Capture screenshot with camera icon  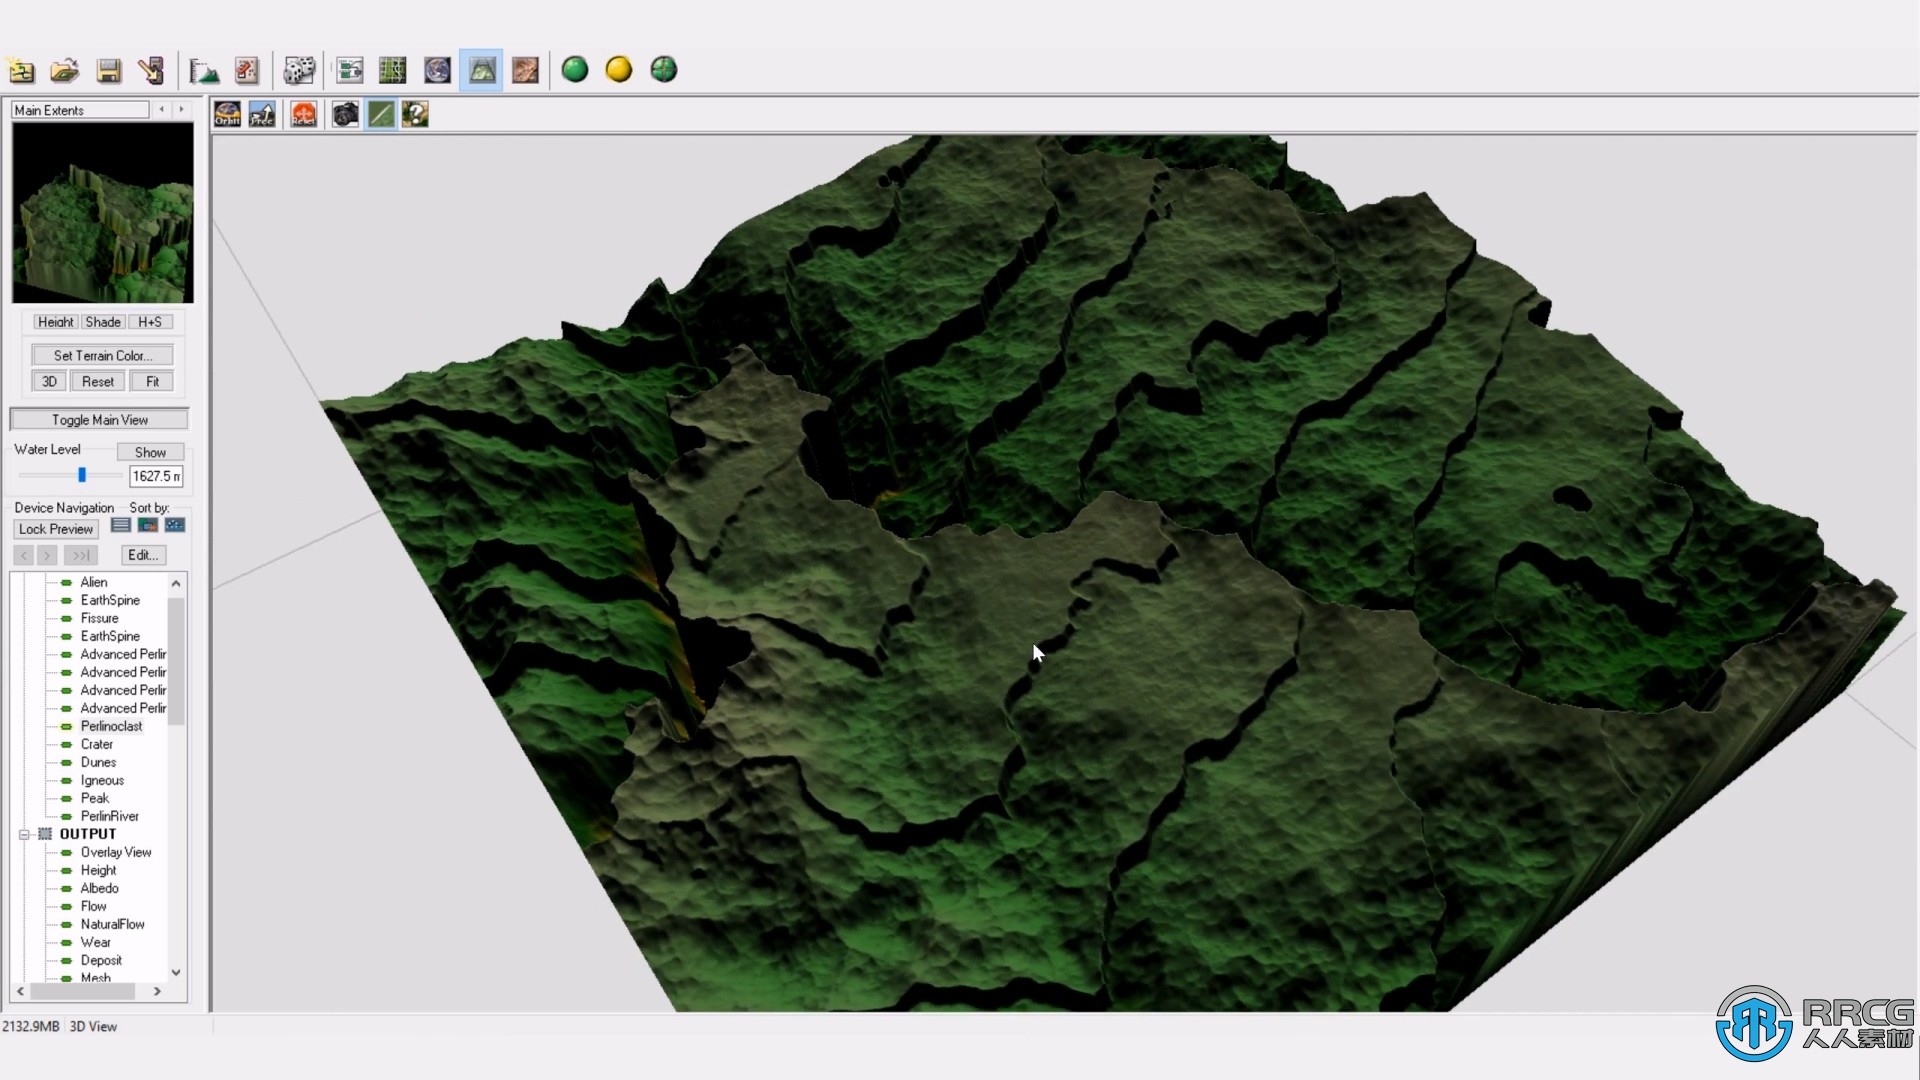pyautogui.click(x=345, y=114)
